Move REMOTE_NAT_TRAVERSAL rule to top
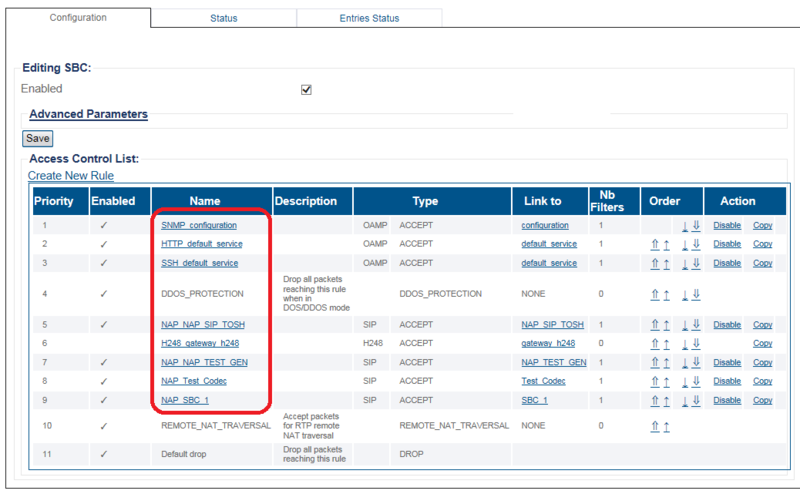Viewport: 800px width, 494px height. pyautogui.click(x=655, y=426)
